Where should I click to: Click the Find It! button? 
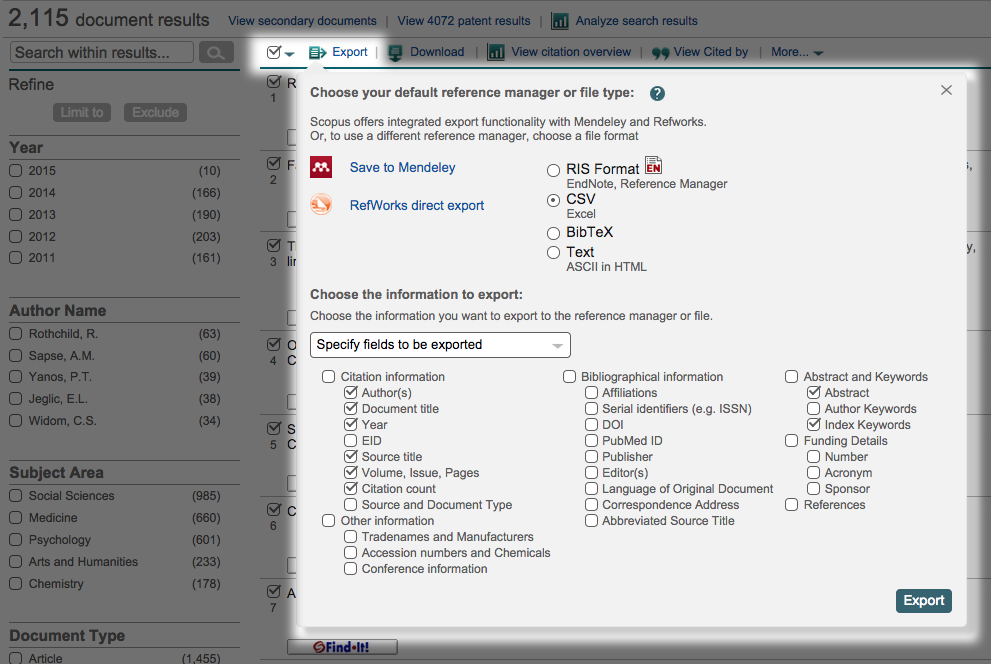[342, 647]
